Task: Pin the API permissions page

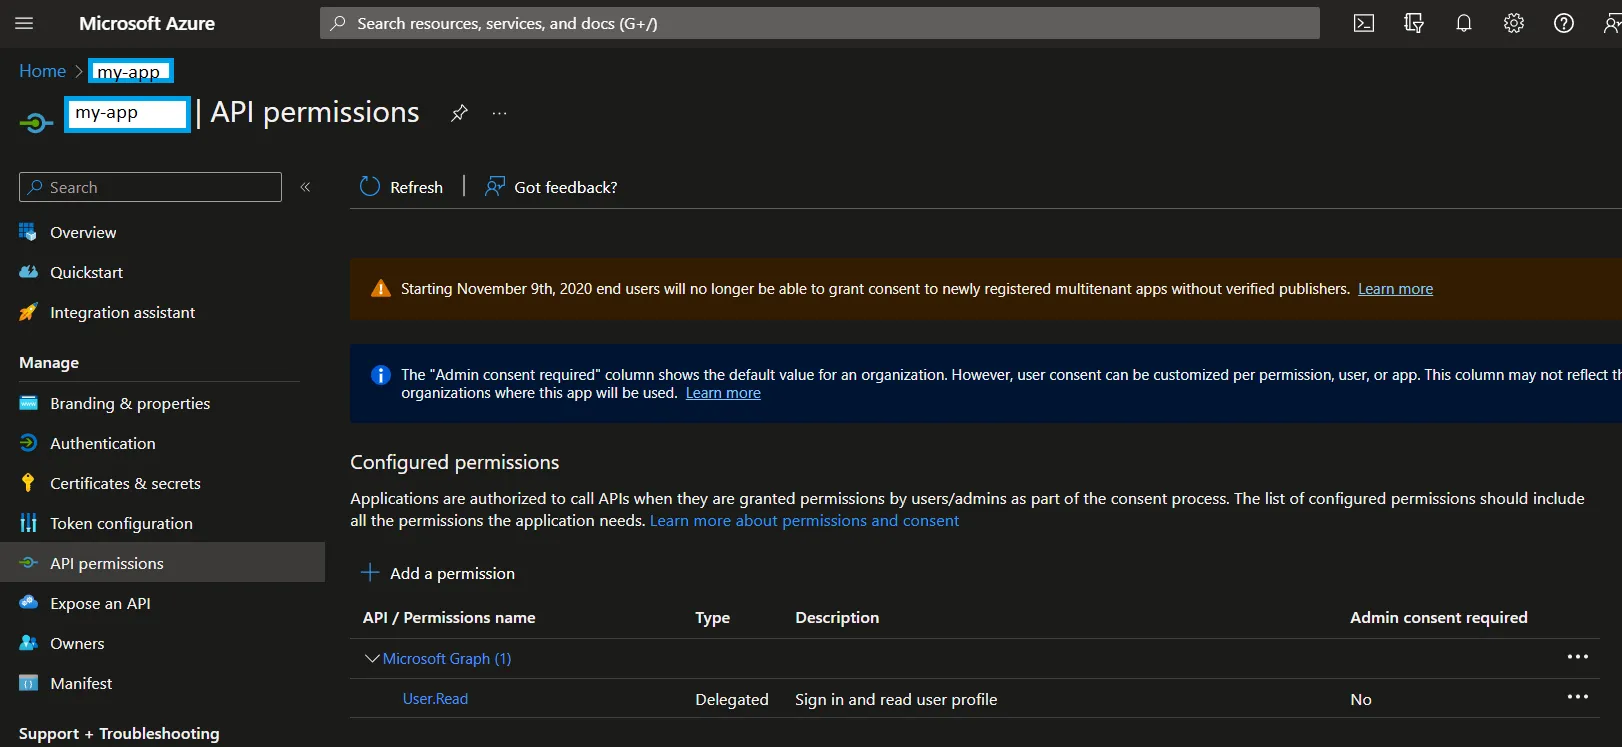Action: pyautogui.click(x=459, y=113)
